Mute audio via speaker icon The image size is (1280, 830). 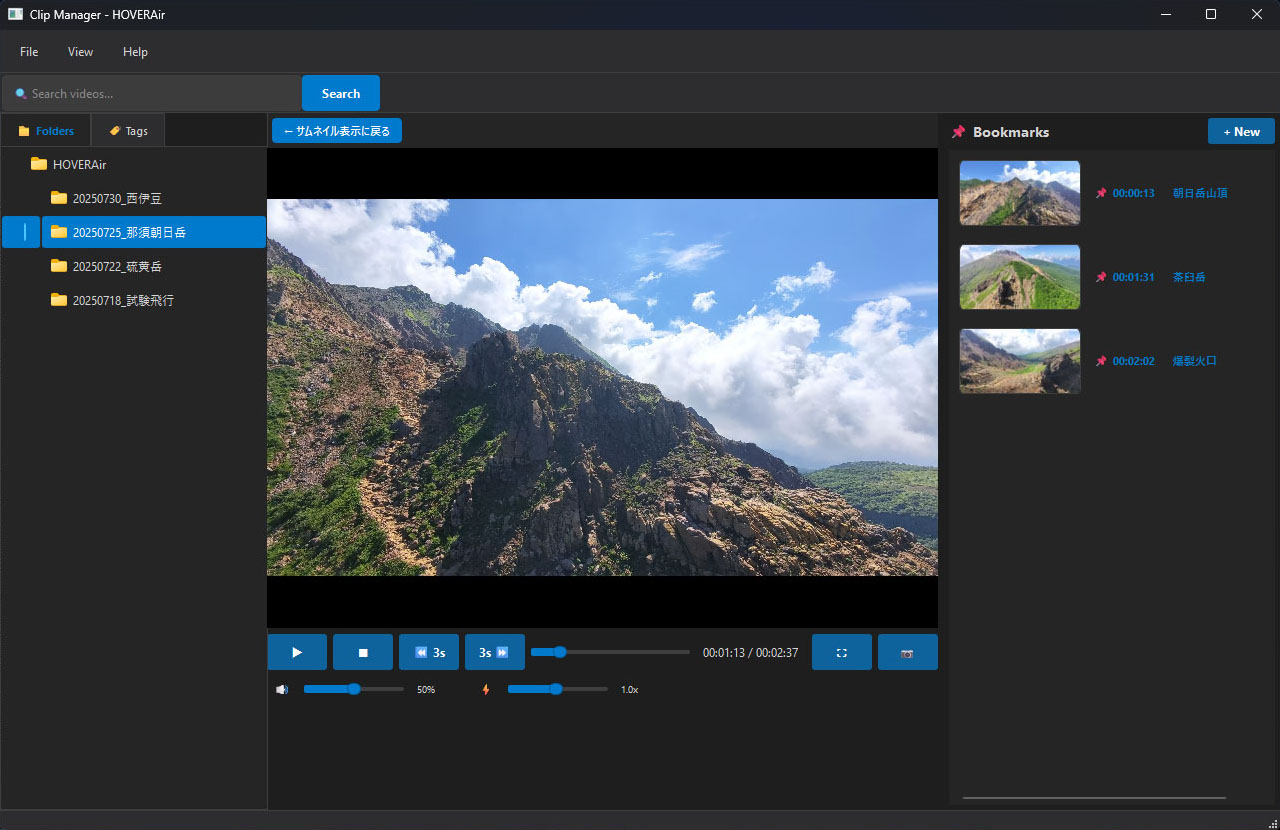[x=282, y=689]
